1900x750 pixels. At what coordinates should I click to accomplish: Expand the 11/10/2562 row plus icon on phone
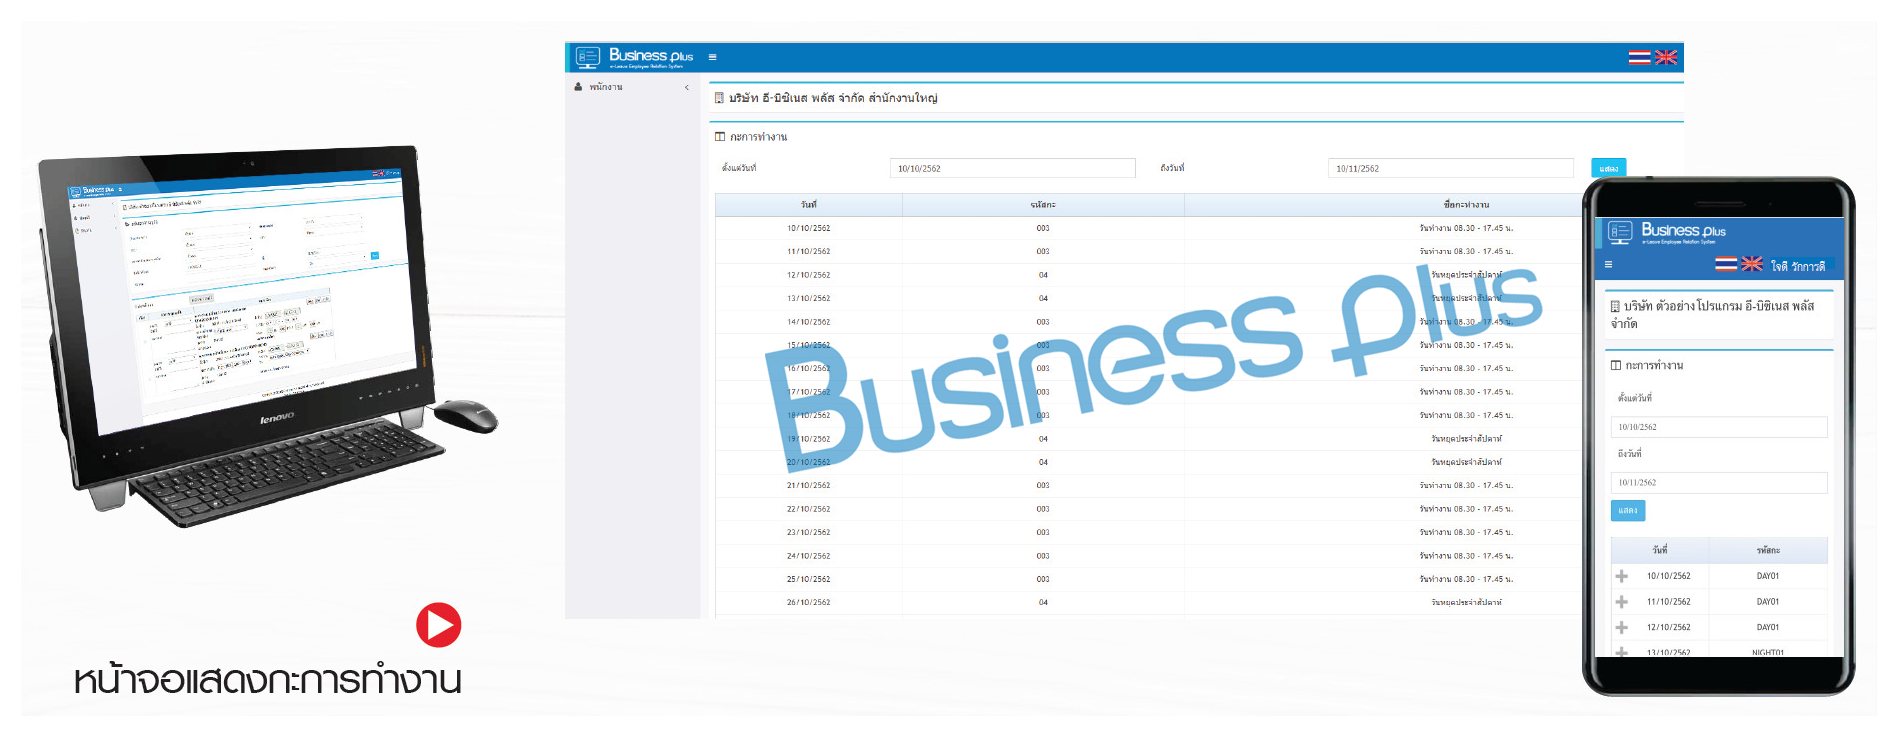(1622, 602)
